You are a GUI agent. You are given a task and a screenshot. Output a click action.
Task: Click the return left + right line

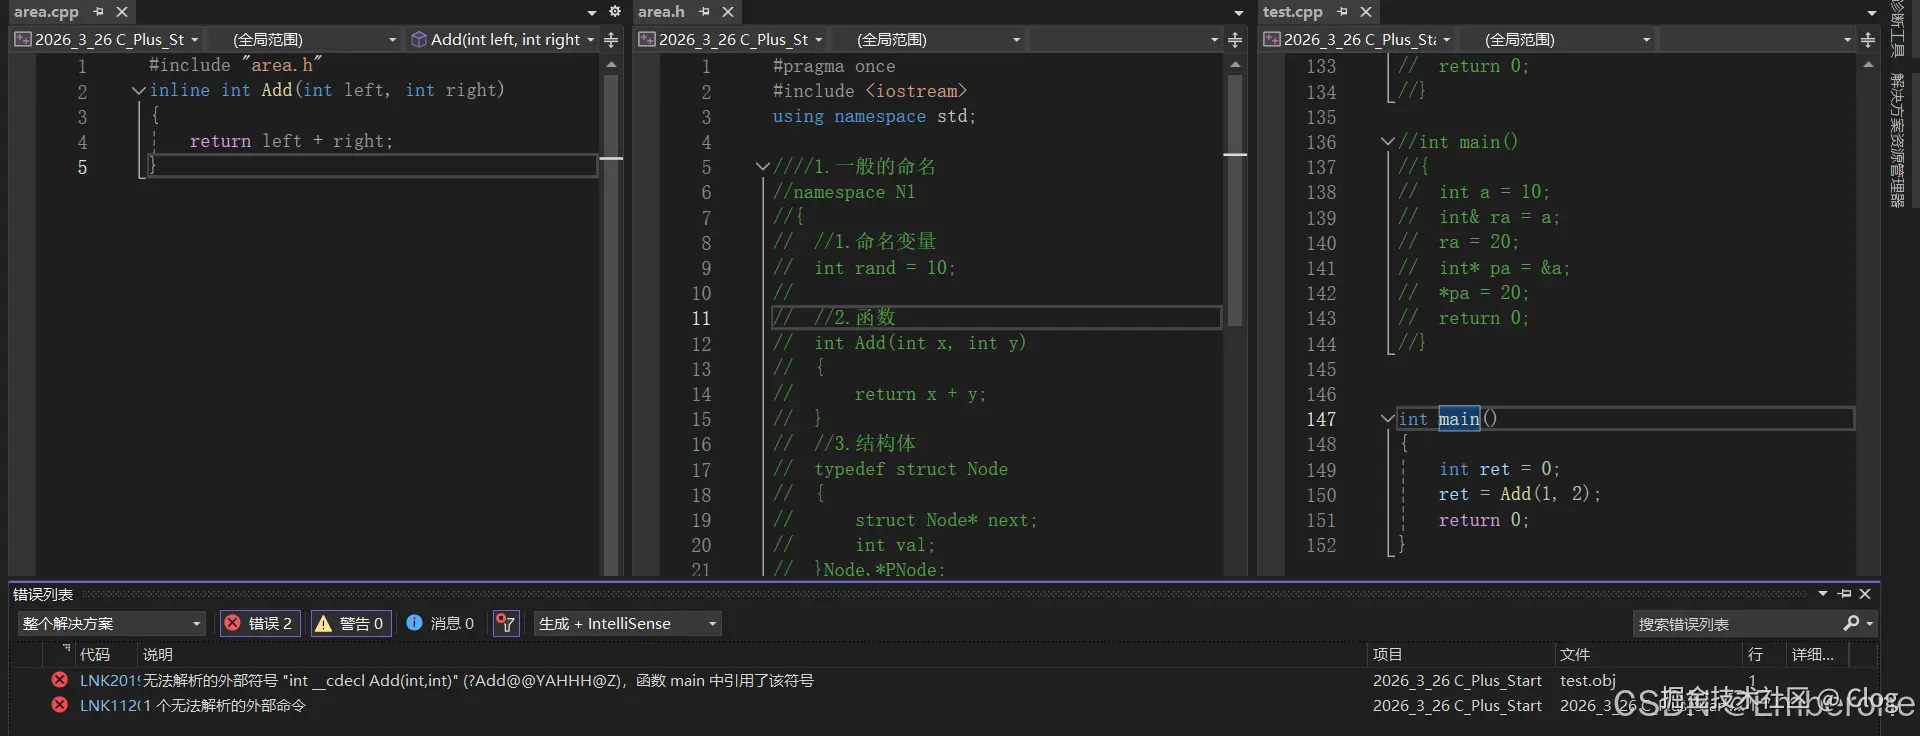coord(291,141)
